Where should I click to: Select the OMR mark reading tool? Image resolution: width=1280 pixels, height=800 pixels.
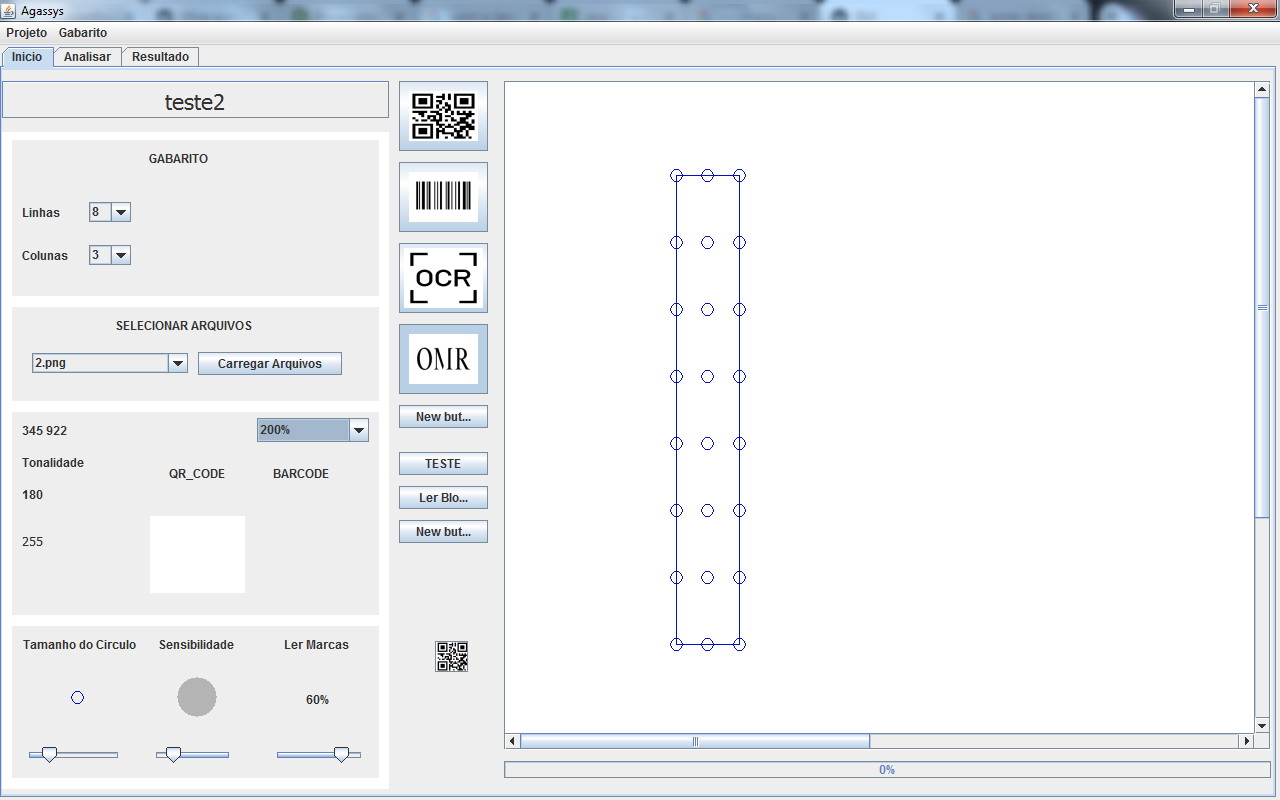[x=443, y=358]
